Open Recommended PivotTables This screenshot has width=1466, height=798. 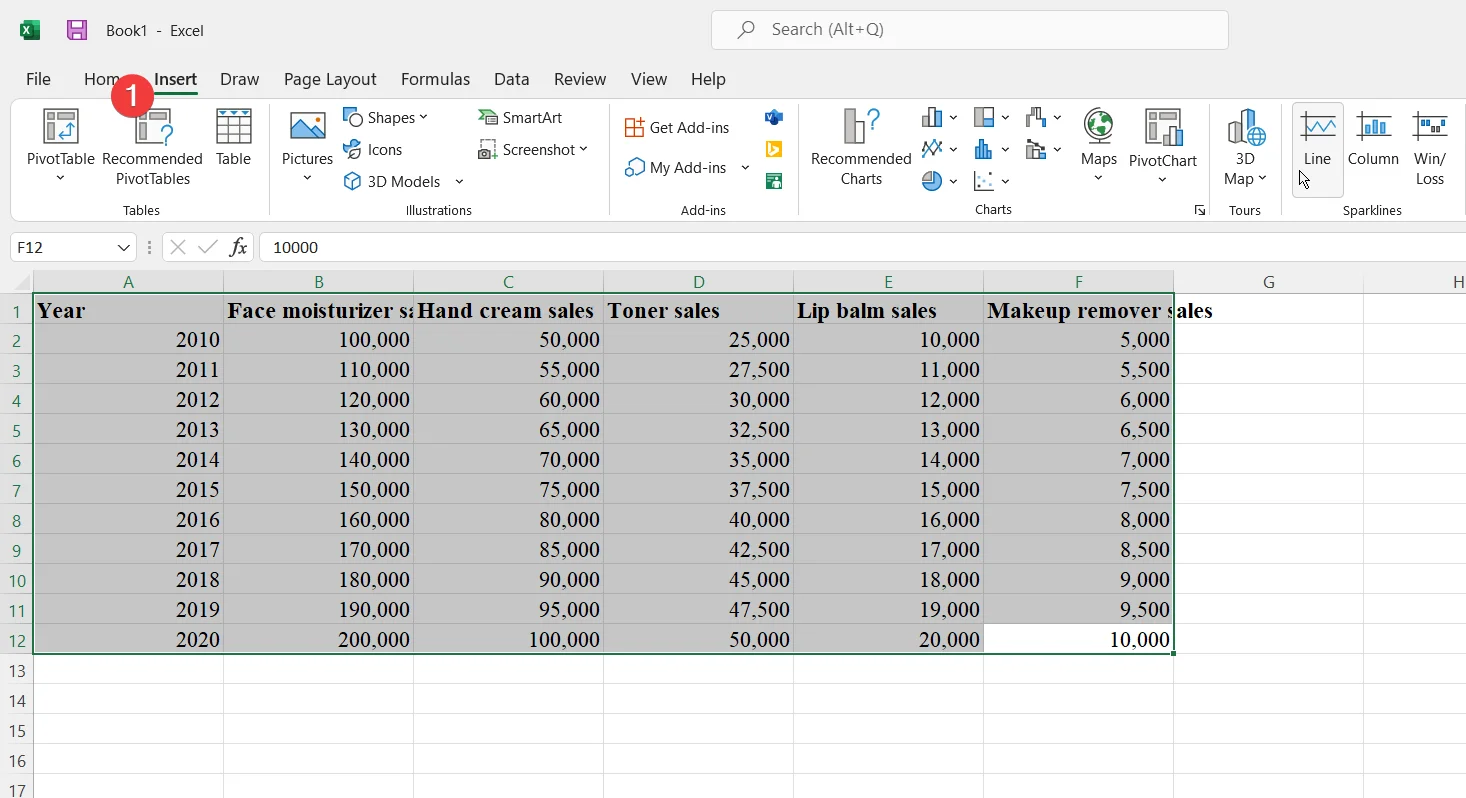(x=152, y=148)
